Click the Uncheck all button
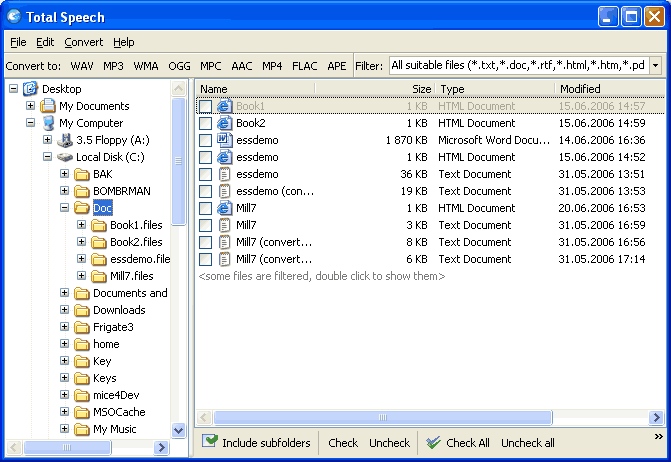 528,443
